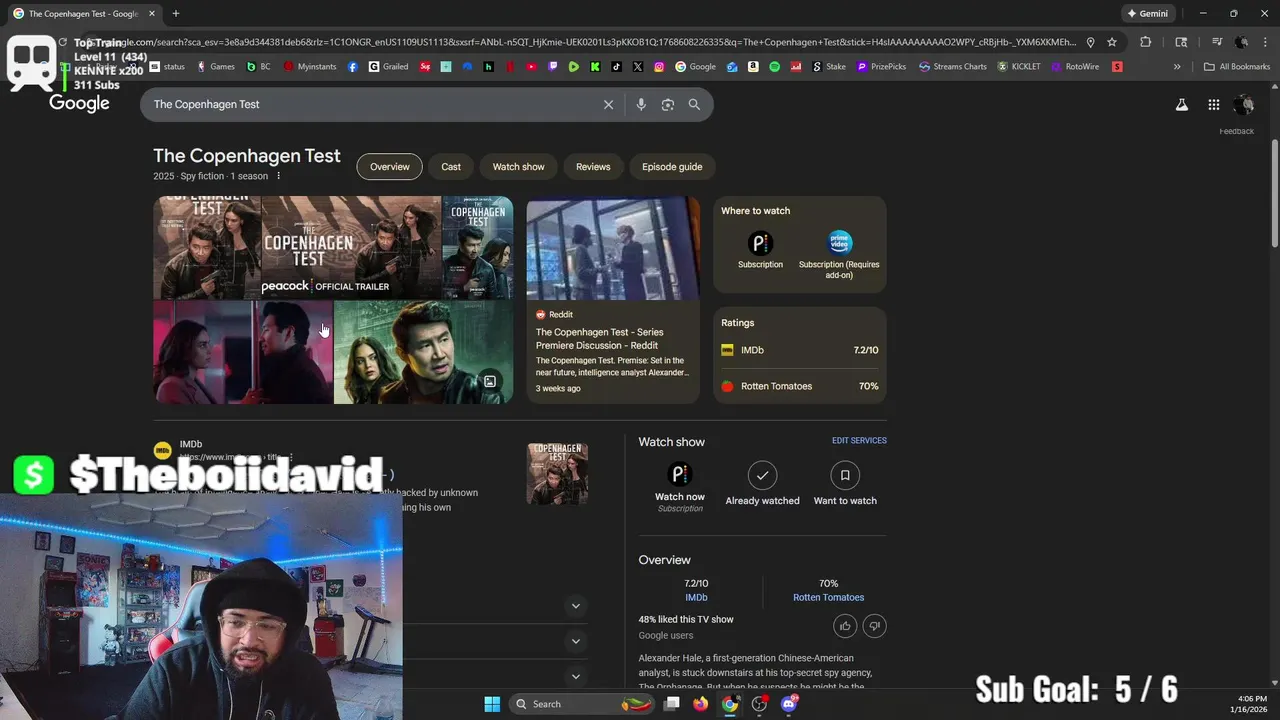Viewport: 1280px width, 720px height.
Task: Open the Google apps grid
Action: tap(1213, 105)
